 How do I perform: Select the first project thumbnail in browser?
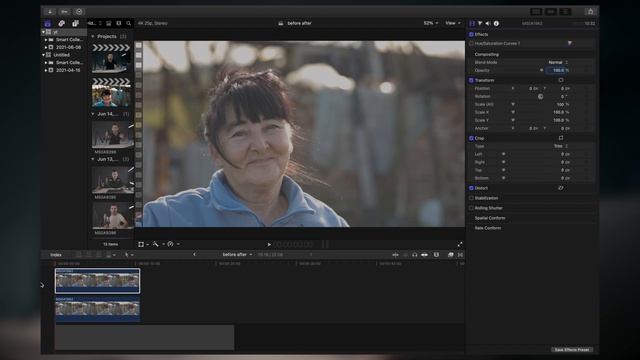[111, 58]
